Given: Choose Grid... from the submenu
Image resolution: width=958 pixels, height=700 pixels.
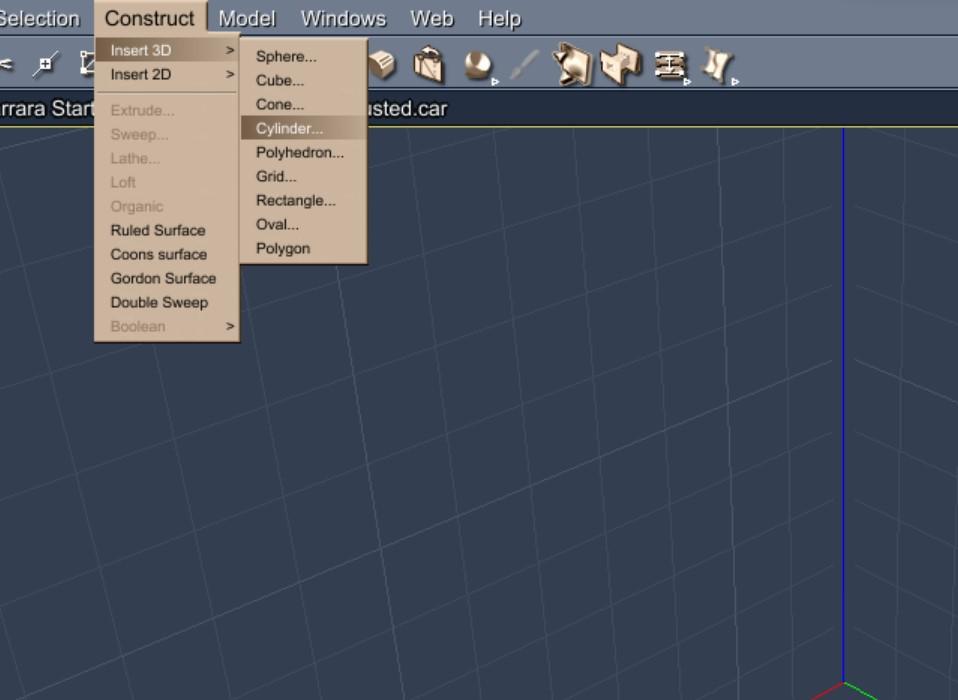Looking at the screenshot, I should [304, 177].
